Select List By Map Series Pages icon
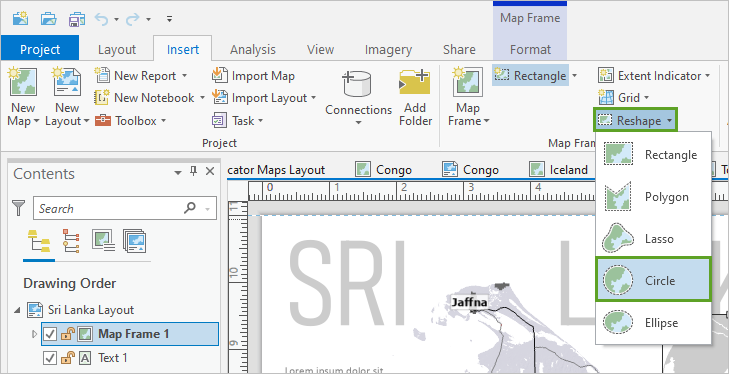 pyautogui.click(x=134, y=240)
